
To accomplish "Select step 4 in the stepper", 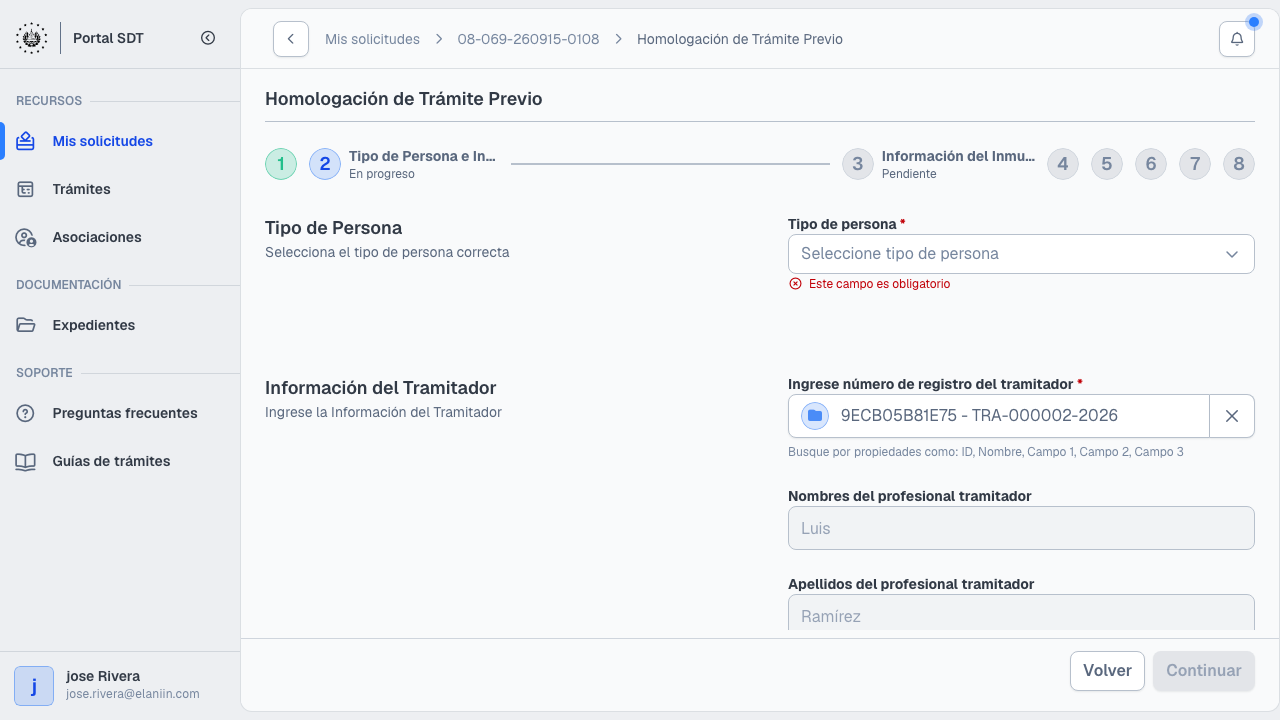I will 1063,164.
